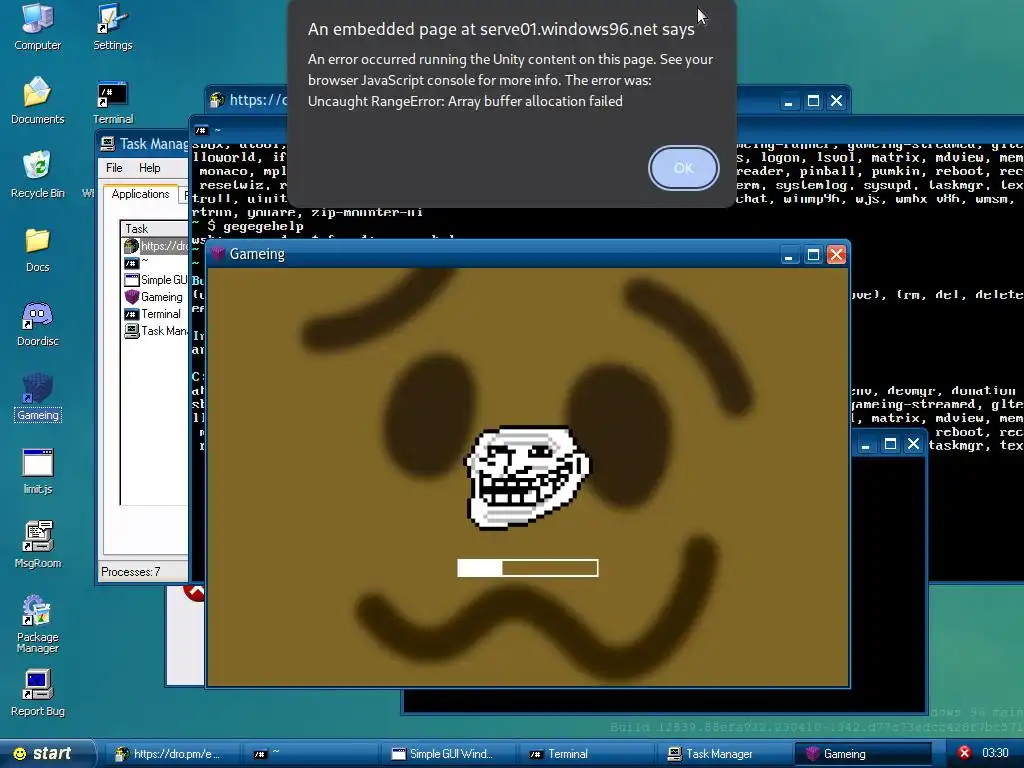Image resolution: width=1024 pixels, height=768 pixels.
Task: Open the Docs folder icon
Action: coord(37,249)
